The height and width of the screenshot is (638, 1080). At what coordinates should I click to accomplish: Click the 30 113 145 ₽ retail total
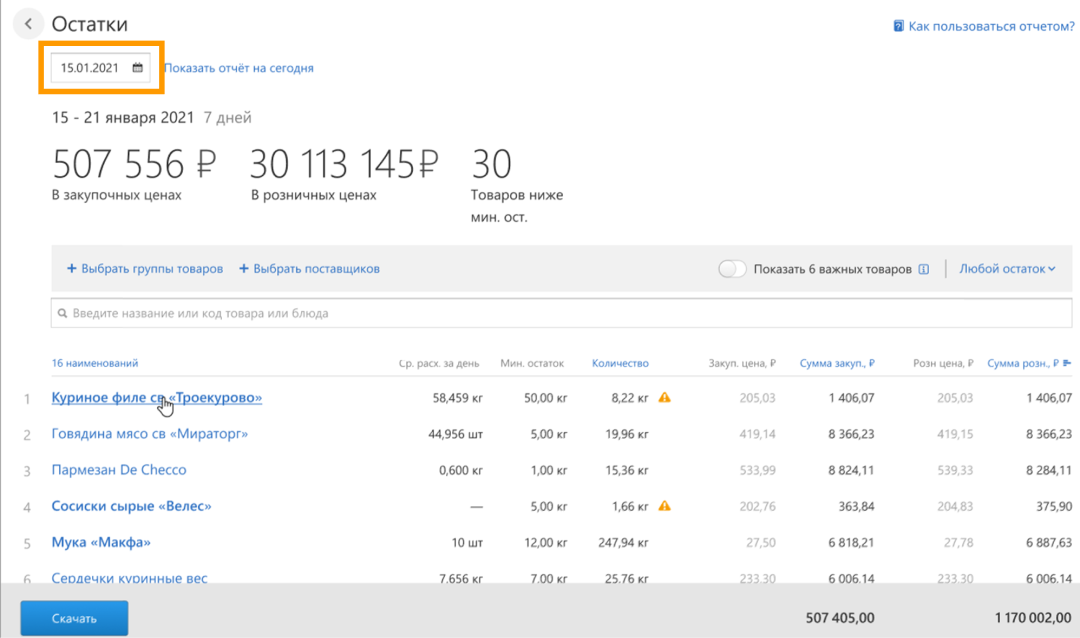(344, 164)
